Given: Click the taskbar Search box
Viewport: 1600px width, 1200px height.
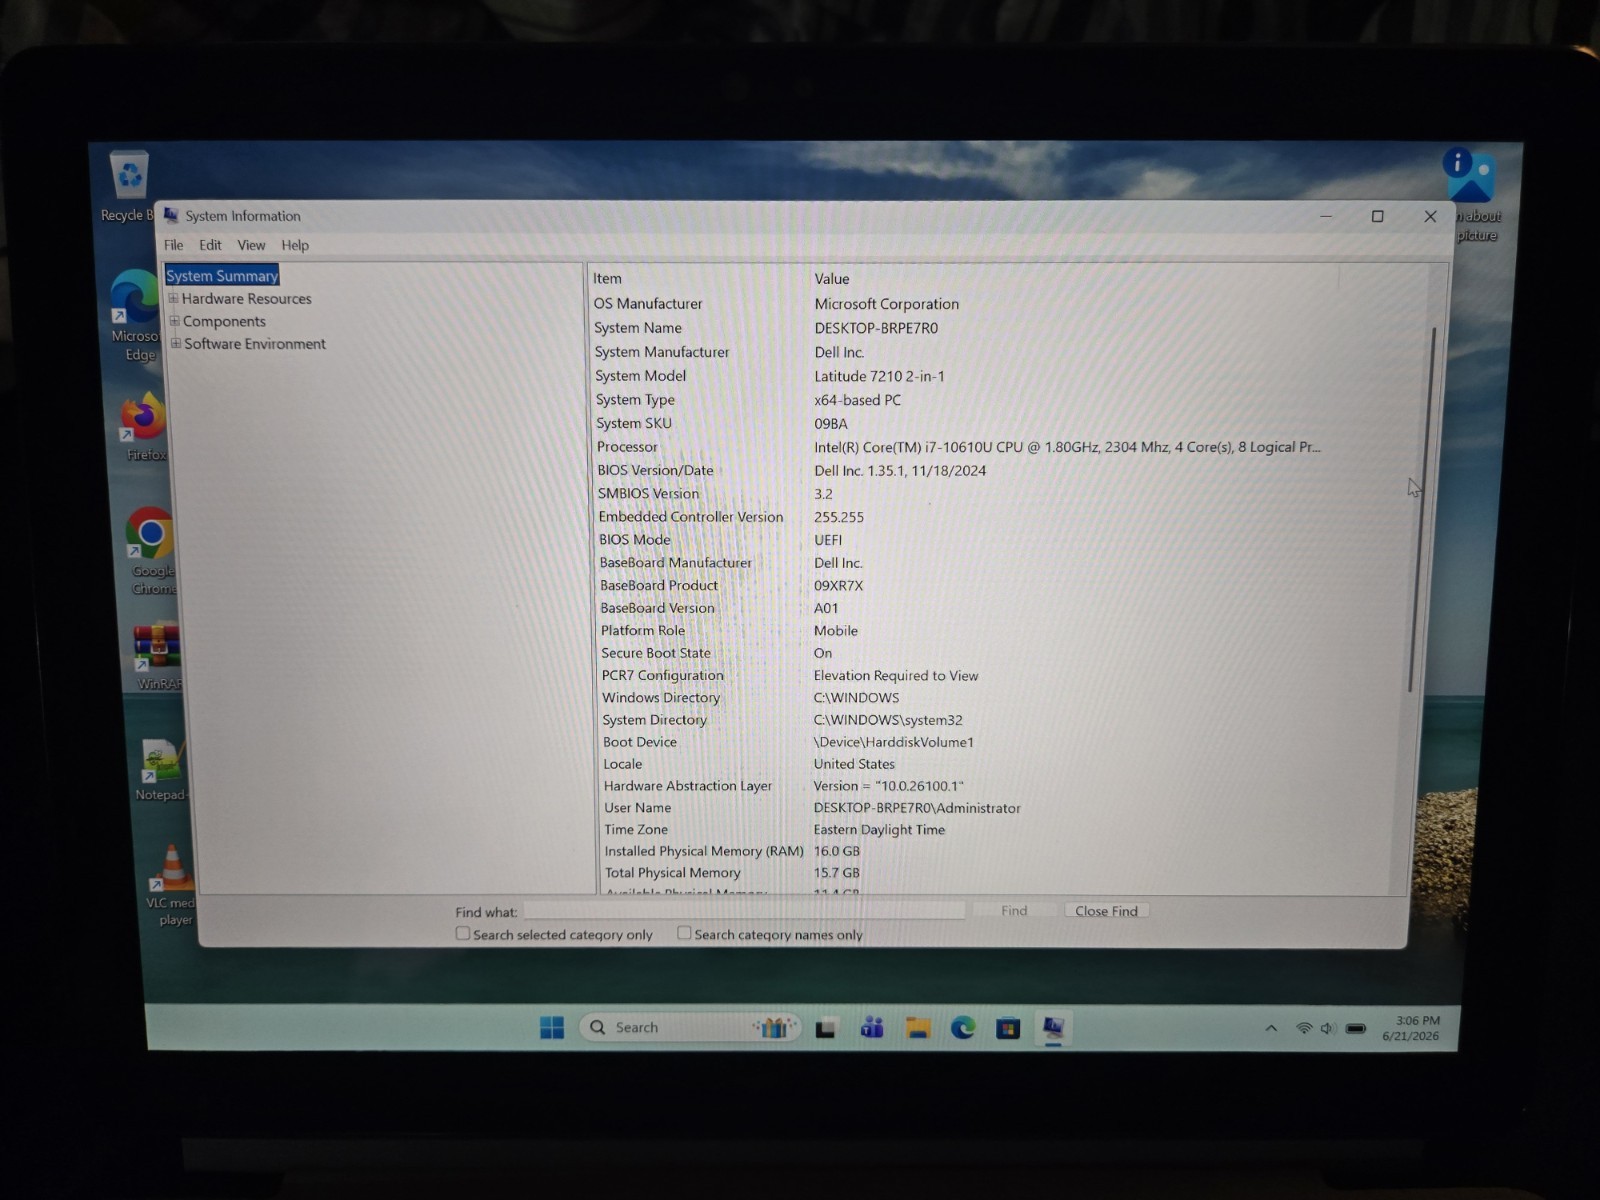Looking at the screenshot, I should click(690, 1027).
